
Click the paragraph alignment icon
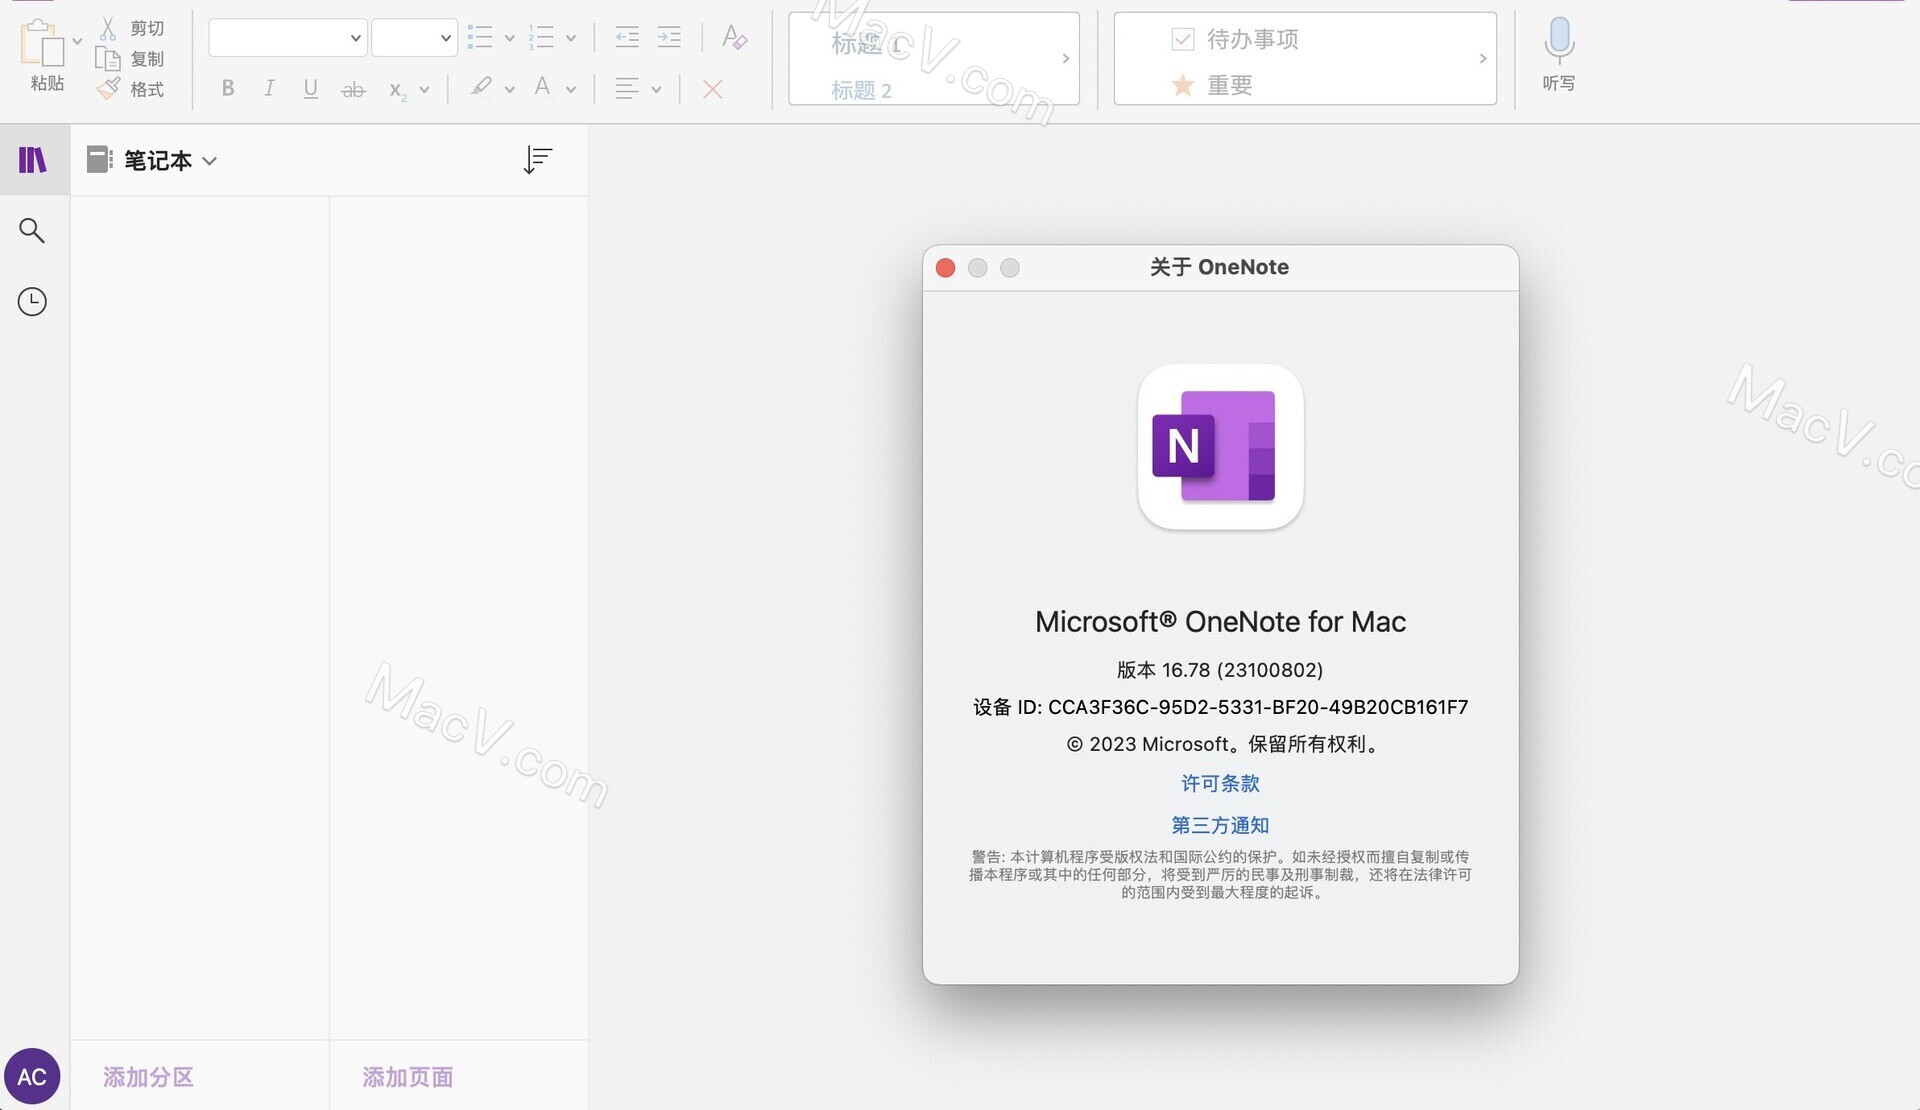point(627,89)
